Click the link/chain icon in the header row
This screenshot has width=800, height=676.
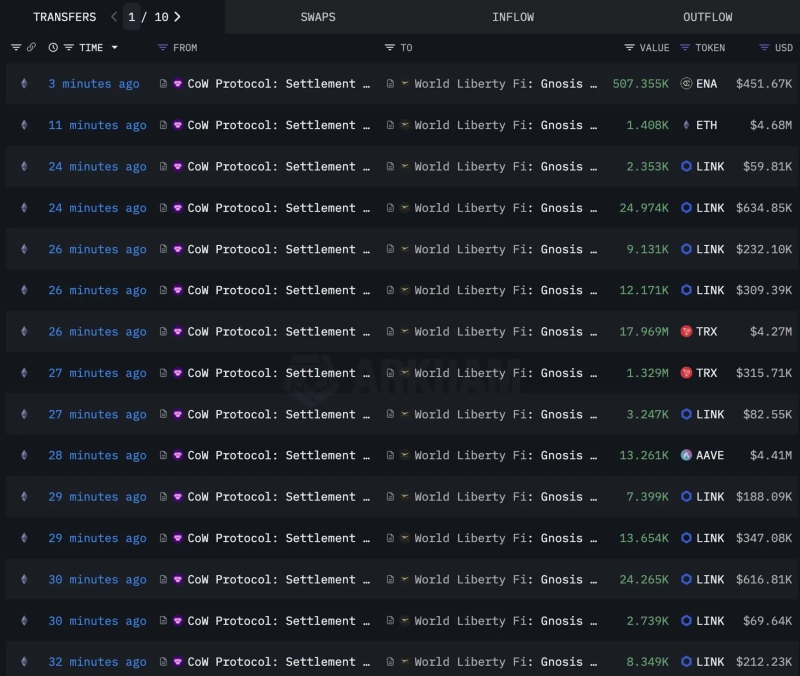[x=30, y=47]
